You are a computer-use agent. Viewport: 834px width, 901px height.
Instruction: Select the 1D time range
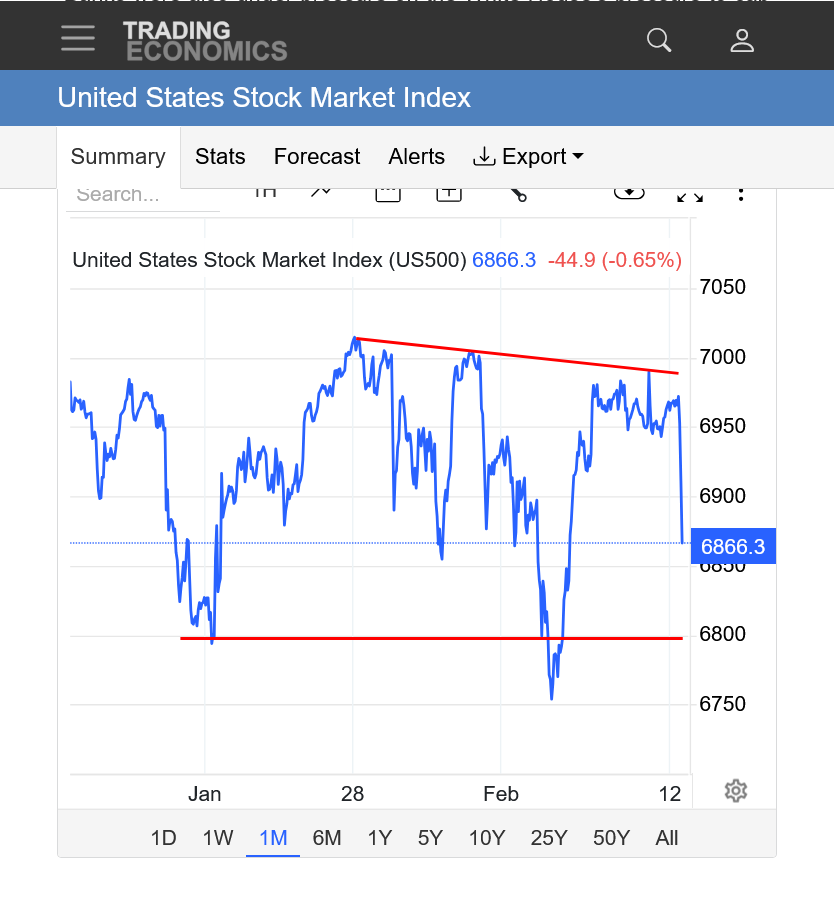[x=163, y=838]
